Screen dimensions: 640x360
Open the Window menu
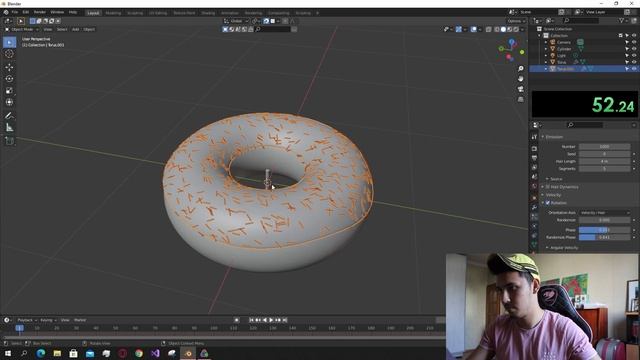click(x=57, y=13)
